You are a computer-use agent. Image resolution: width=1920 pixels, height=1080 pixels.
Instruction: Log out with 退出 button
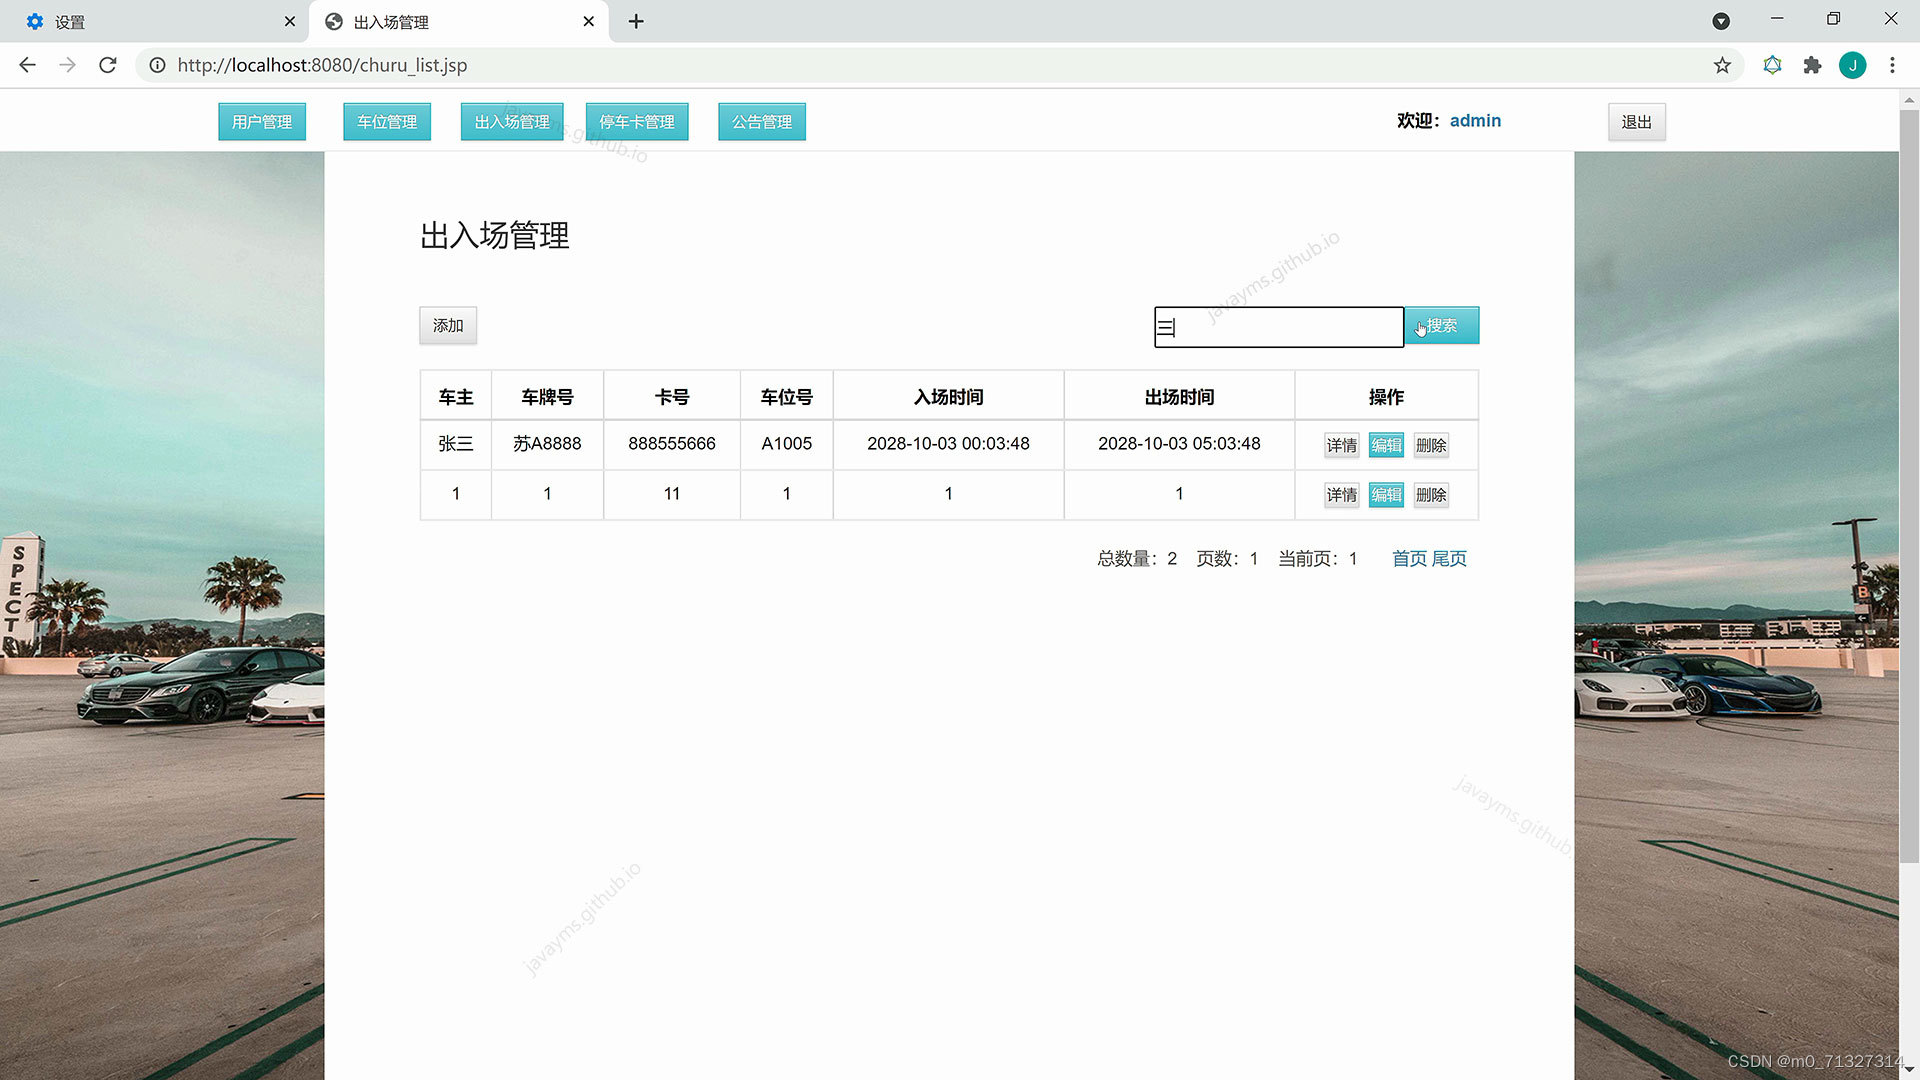point(1637,122)
